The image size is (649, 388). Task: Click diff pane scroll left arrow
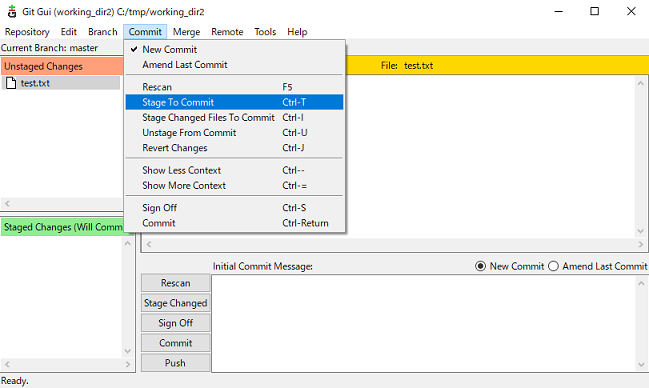(149, 244)
